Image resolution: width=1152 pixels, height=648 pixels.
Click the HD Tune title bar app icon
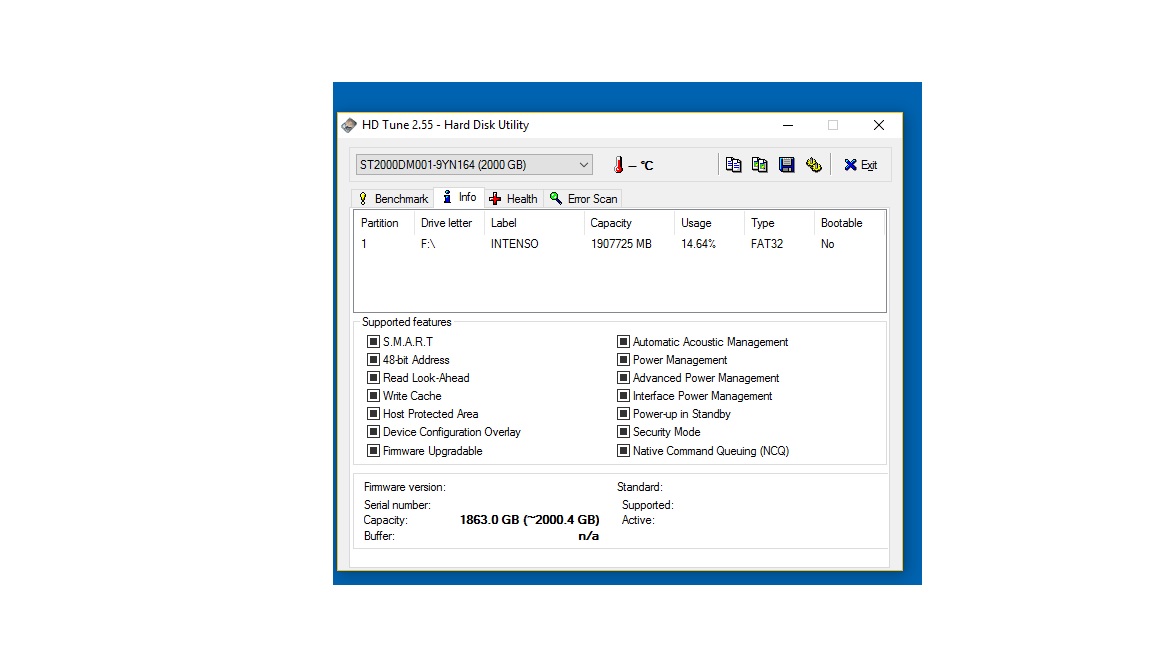[x=349, y=125]
